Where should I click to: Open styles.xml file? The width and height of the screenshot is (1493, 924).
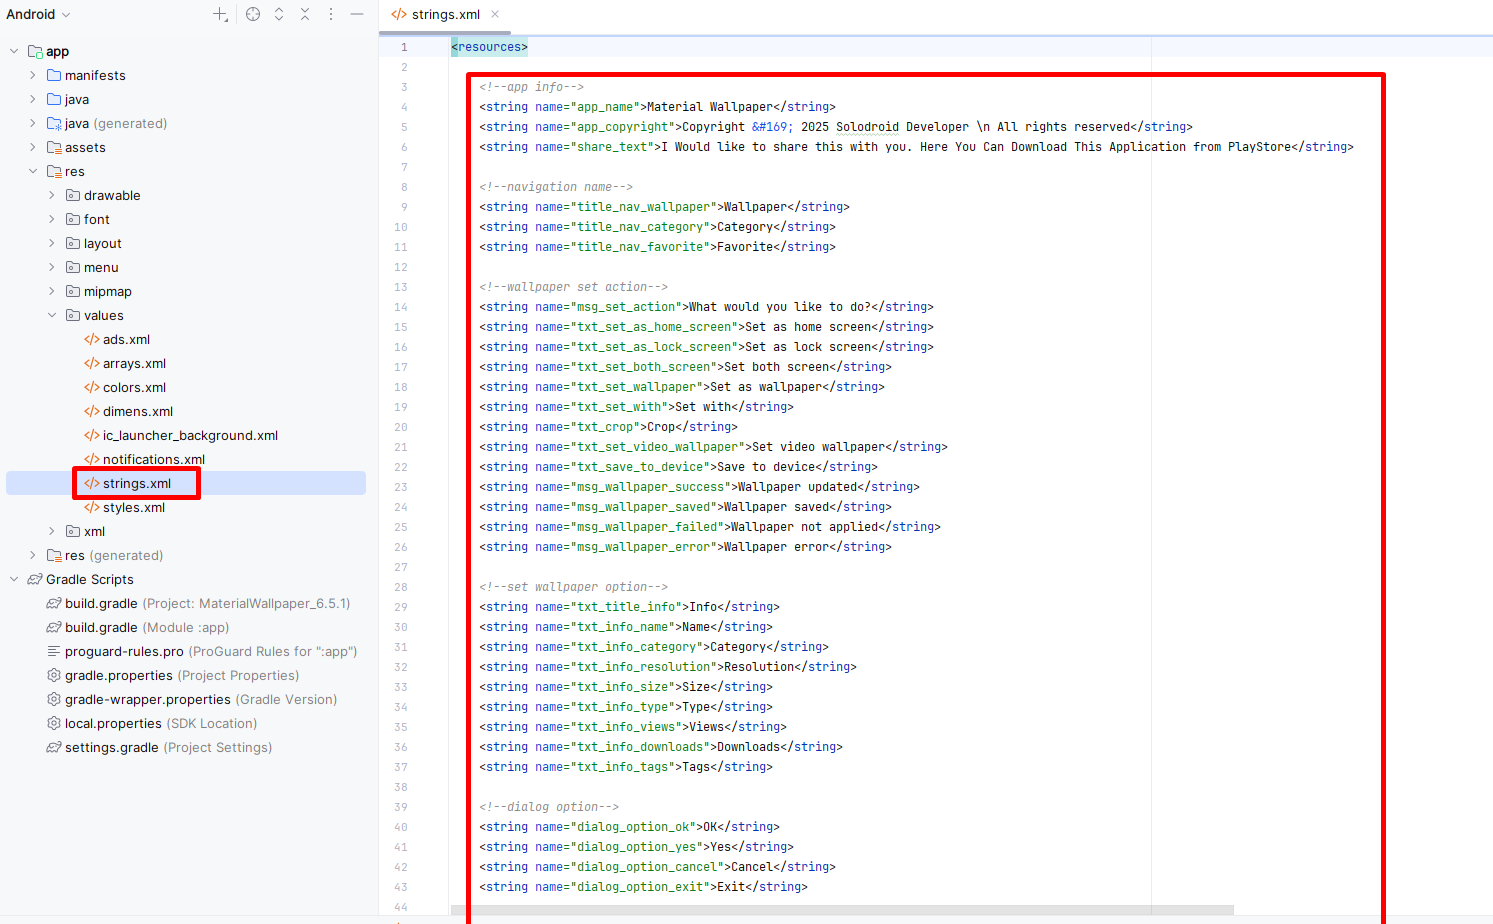134,507
